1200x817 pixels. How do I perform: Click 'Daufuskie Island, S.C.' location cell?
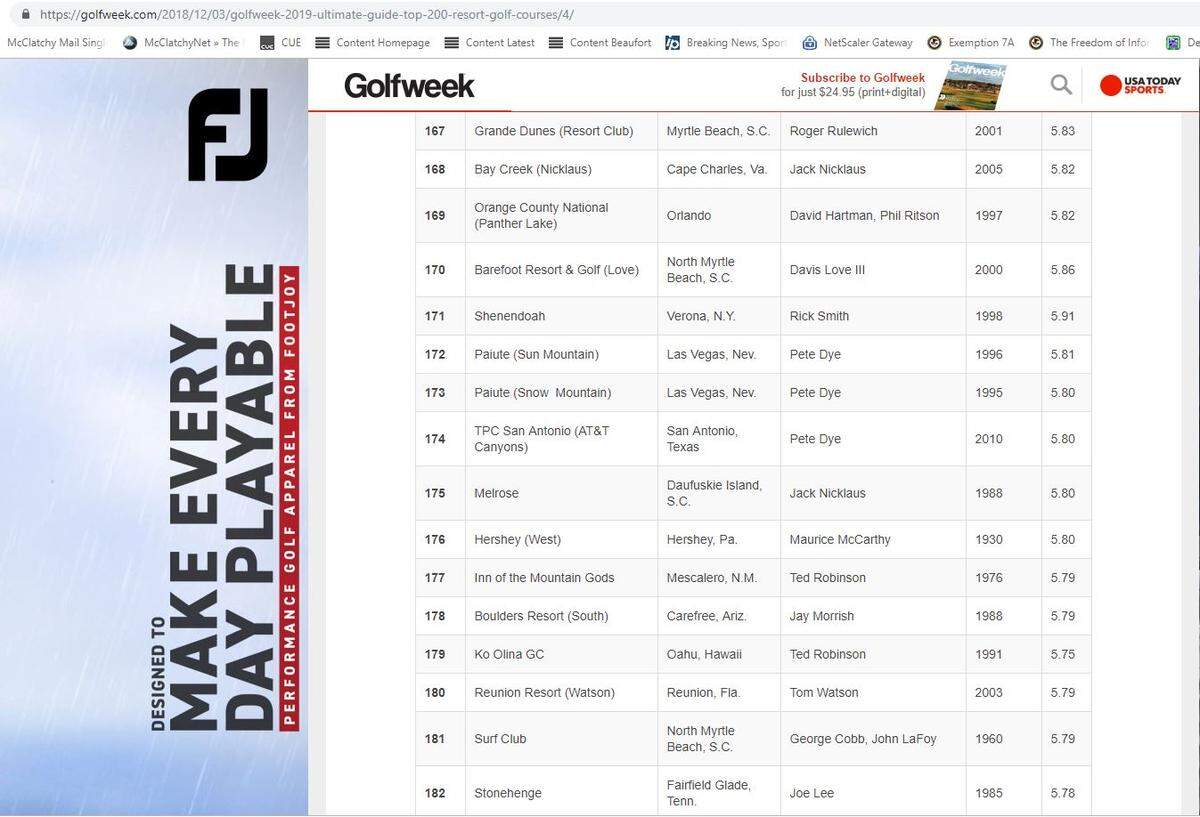coord(719,493)
